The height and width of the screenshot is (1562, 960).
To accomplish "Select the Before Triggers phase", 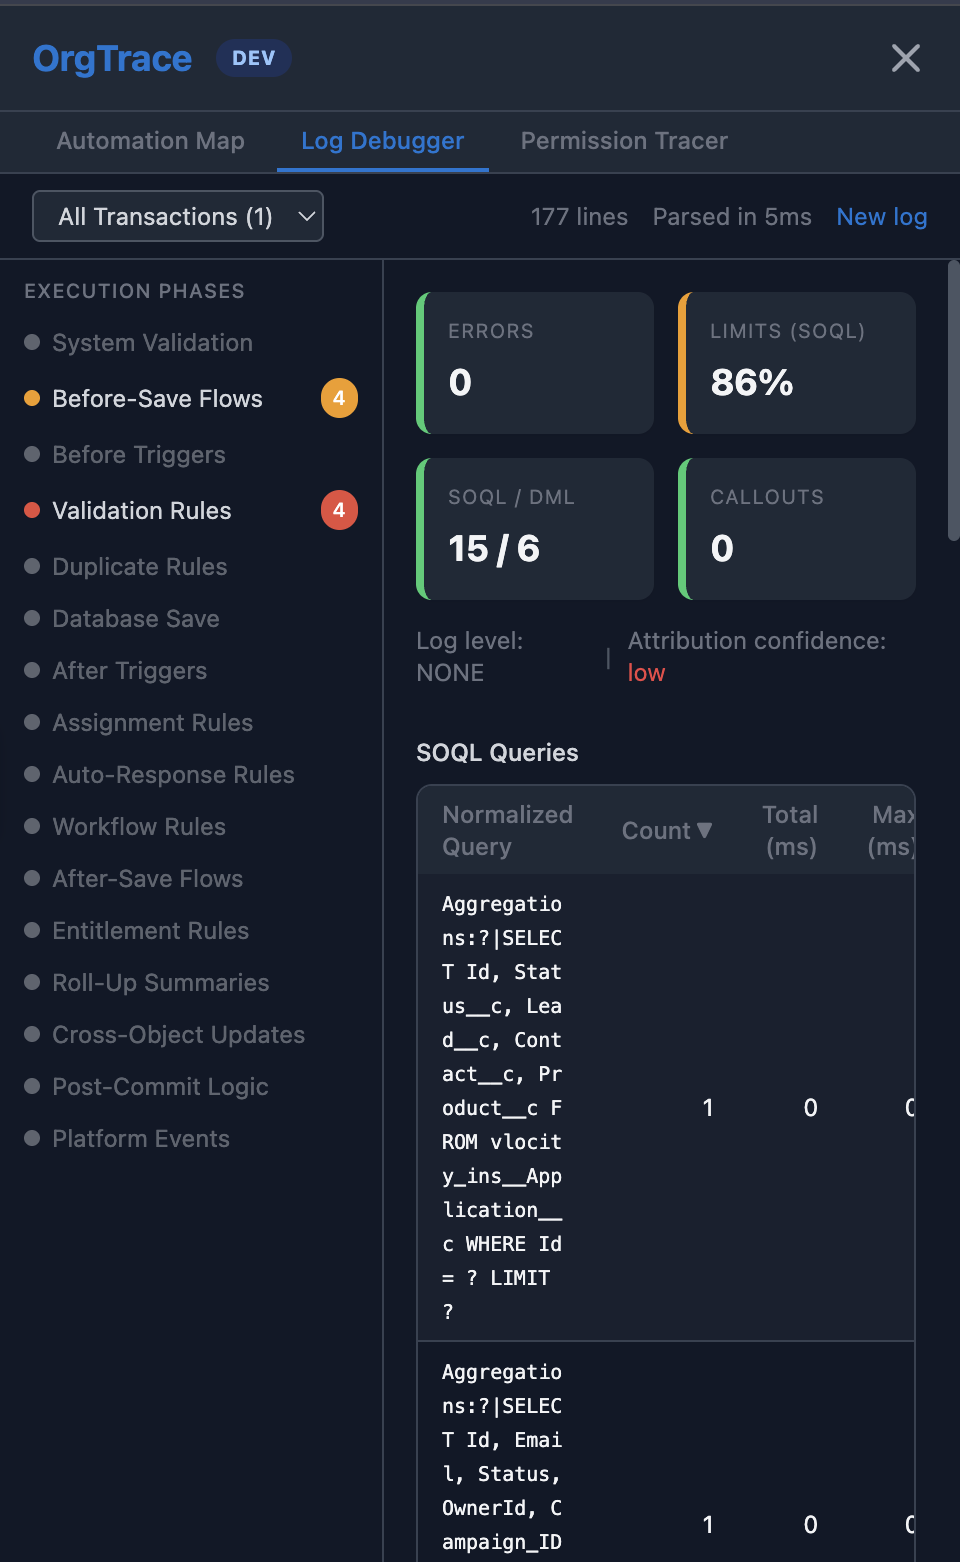I will coord(139,455).
